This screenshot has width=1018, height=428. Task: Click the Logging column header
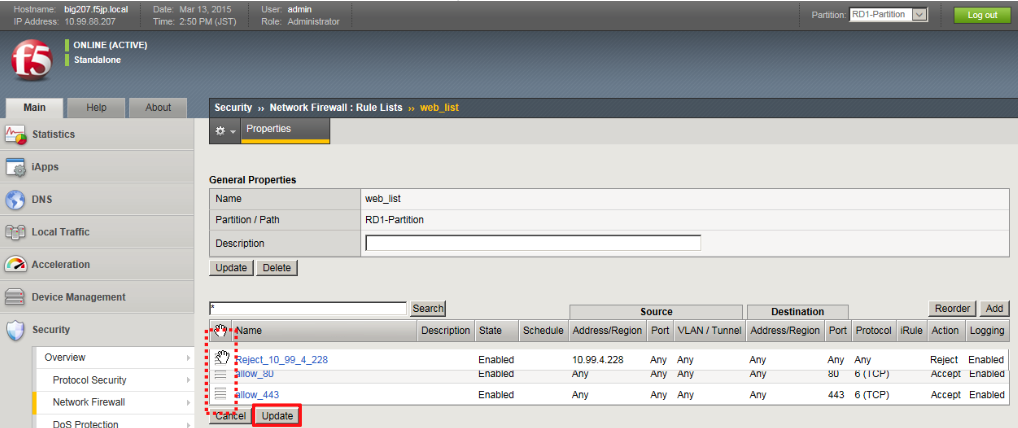click(986, 331)
